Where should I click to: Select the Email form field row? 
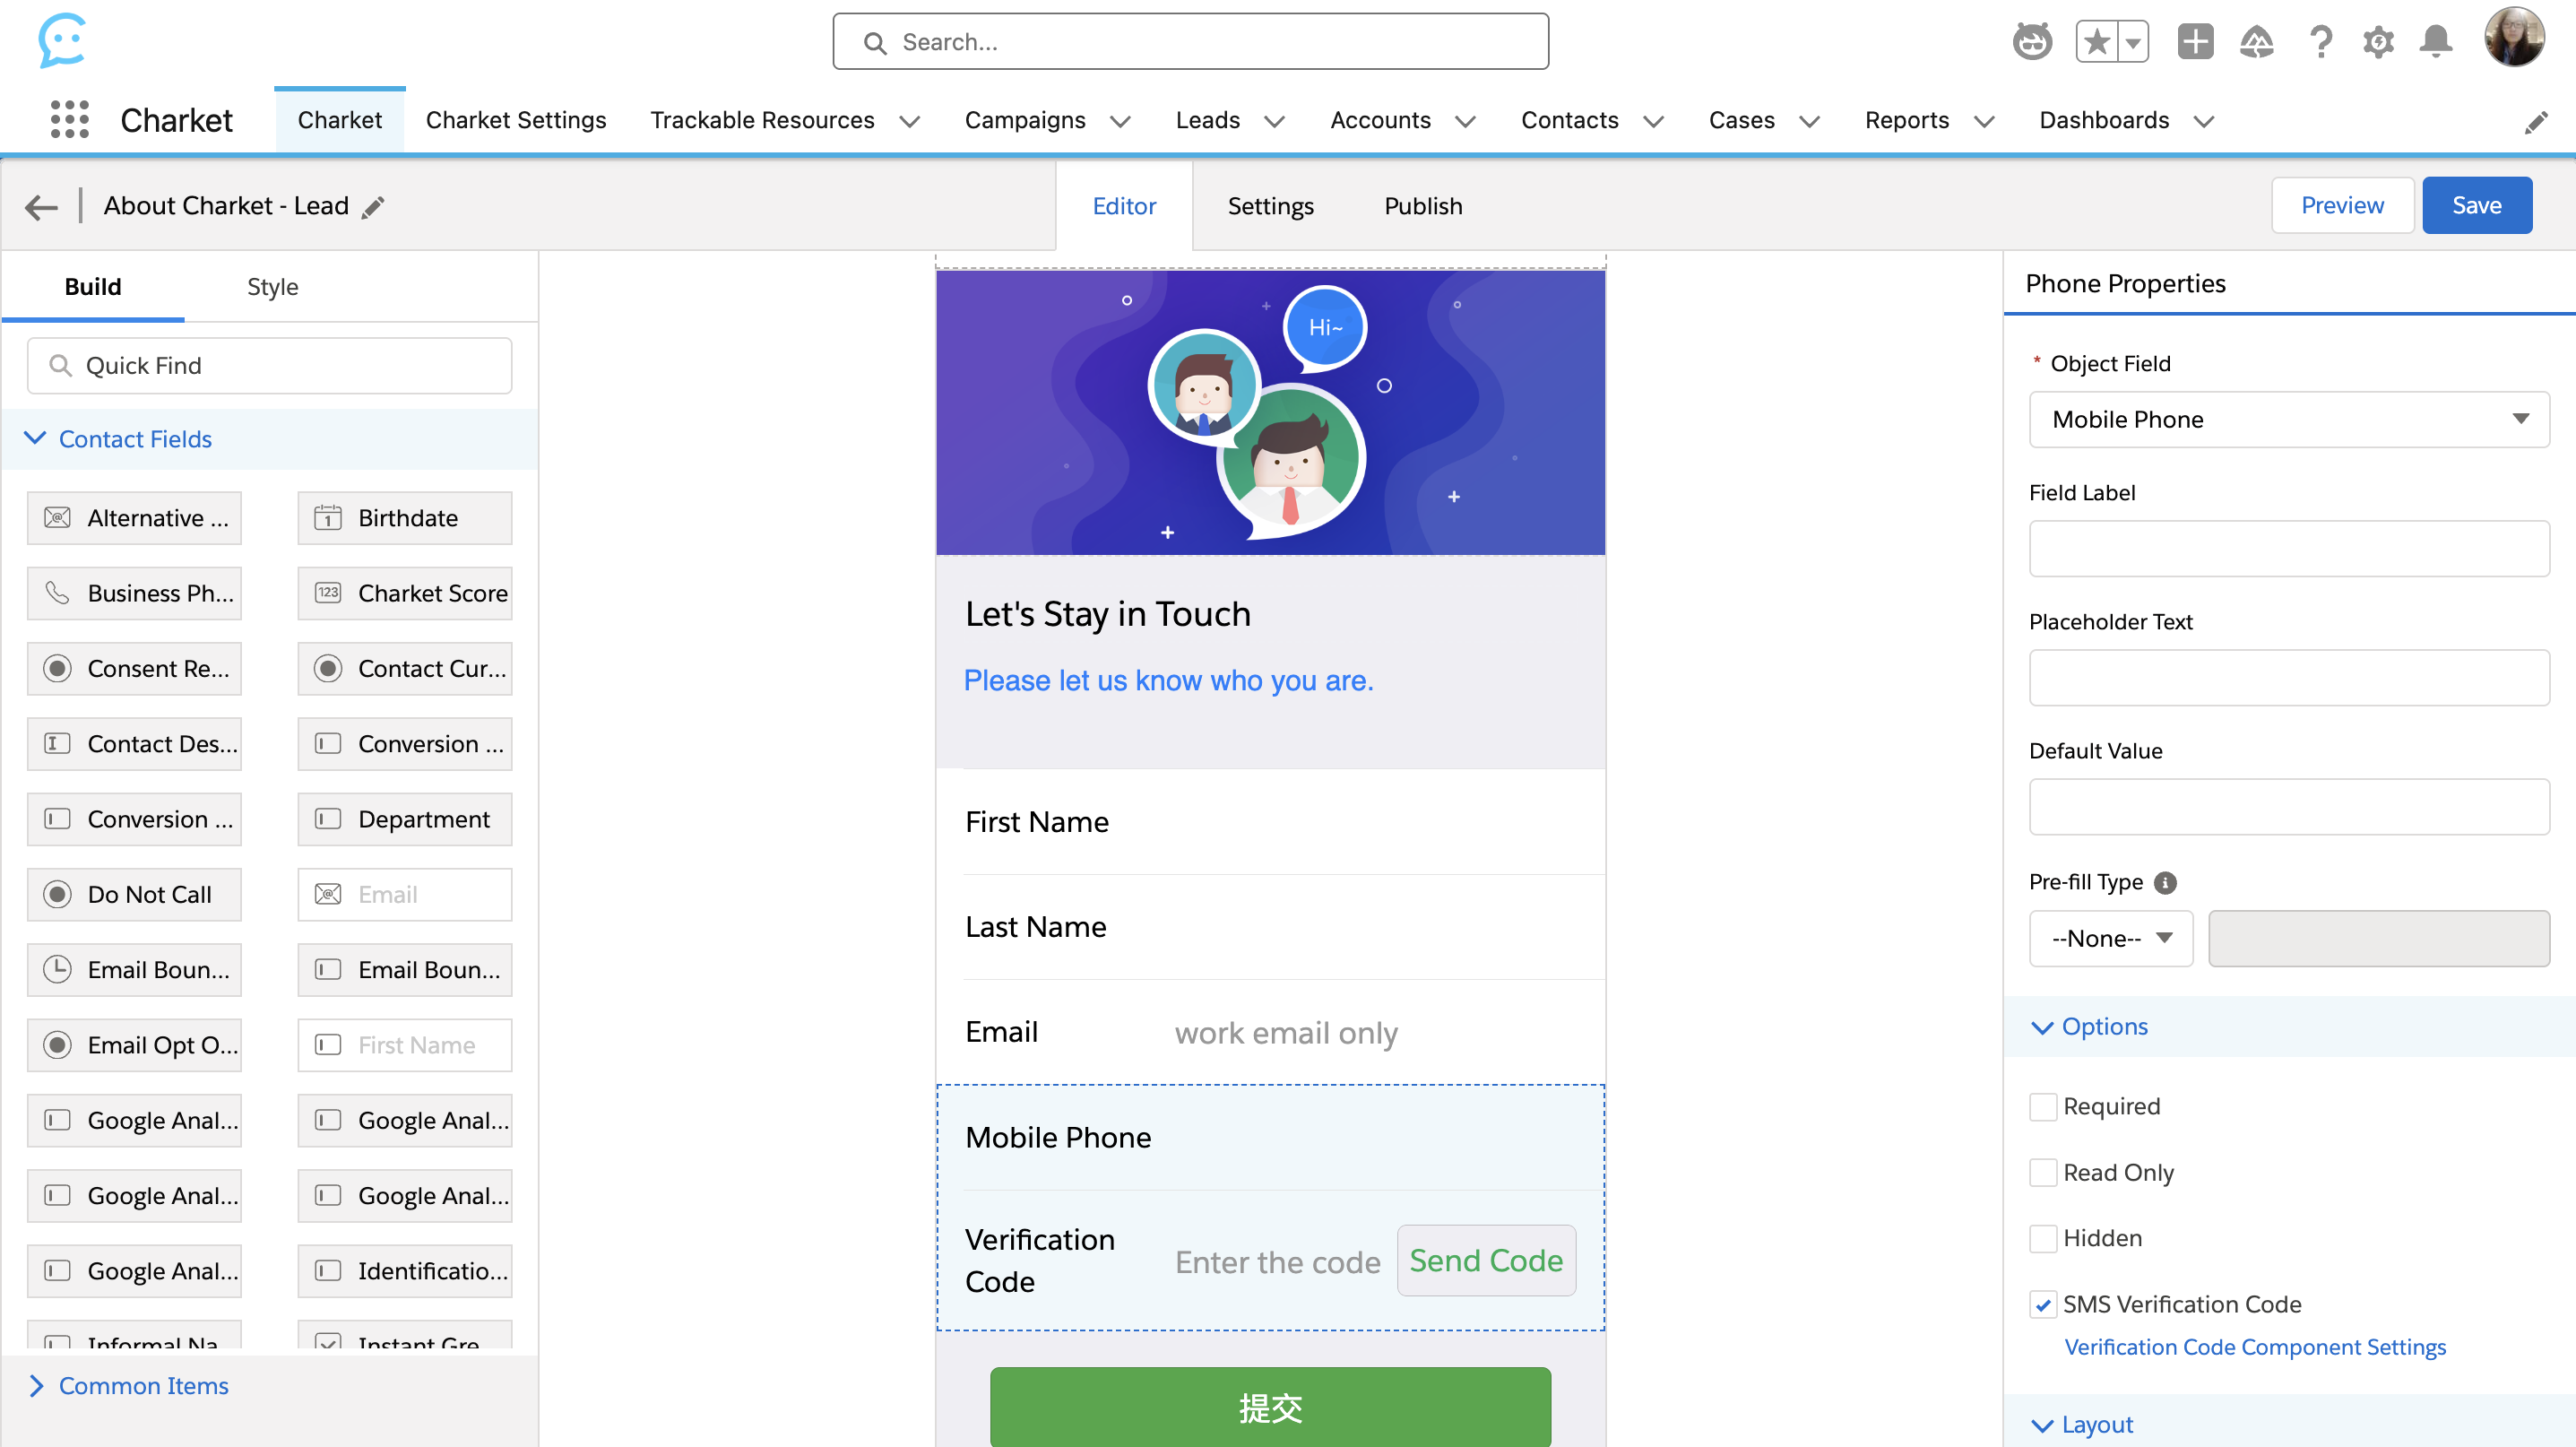(x=1270, y=1032)
